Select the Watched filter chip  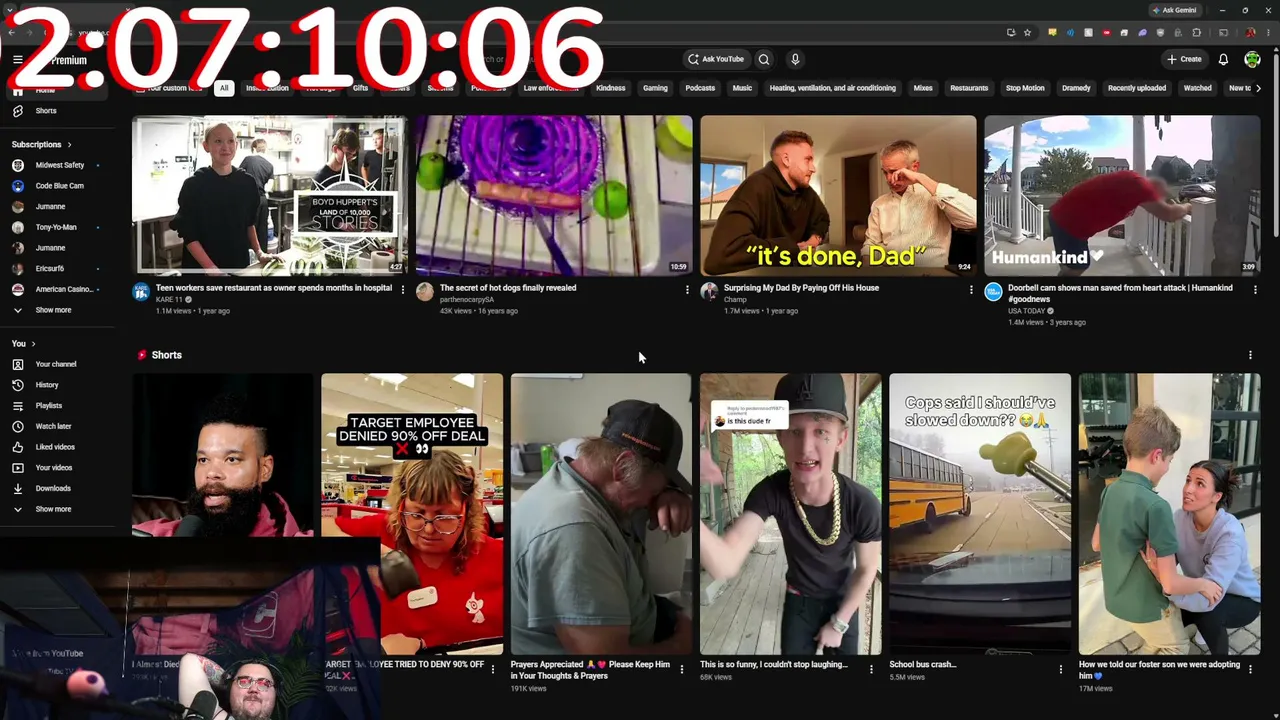(x=1197, y=88)
